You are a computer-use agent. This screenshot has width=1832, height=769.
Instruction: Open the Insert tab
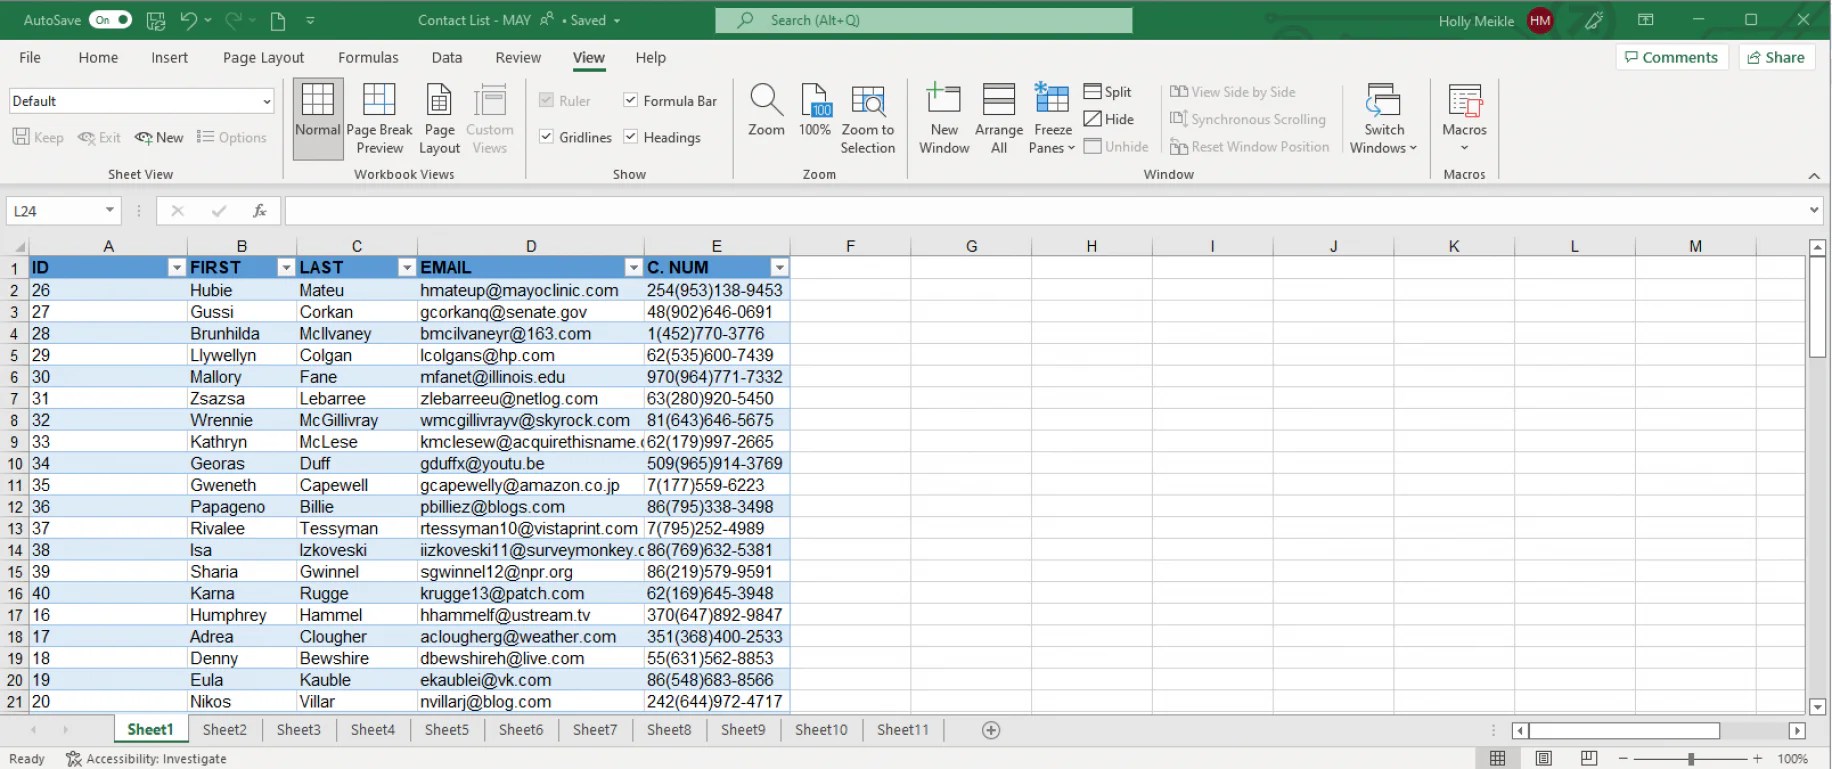(169, 58)
